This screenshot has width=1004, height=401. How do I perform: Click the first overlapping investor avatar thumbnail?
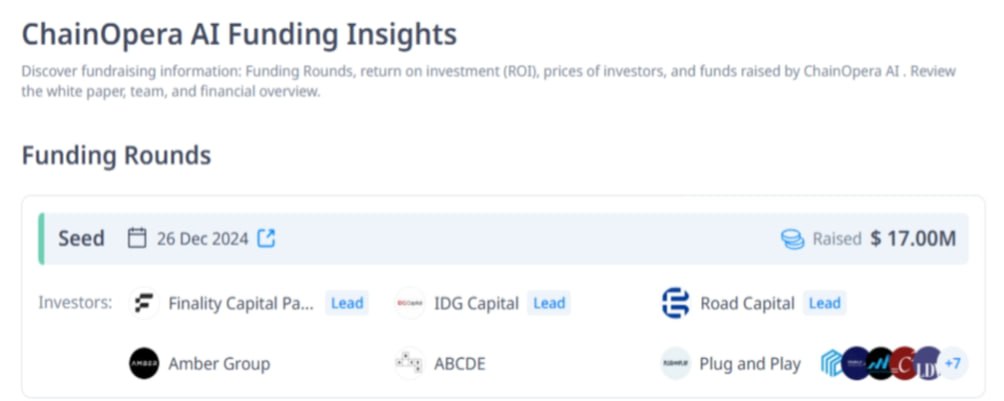tap(831, 364)
